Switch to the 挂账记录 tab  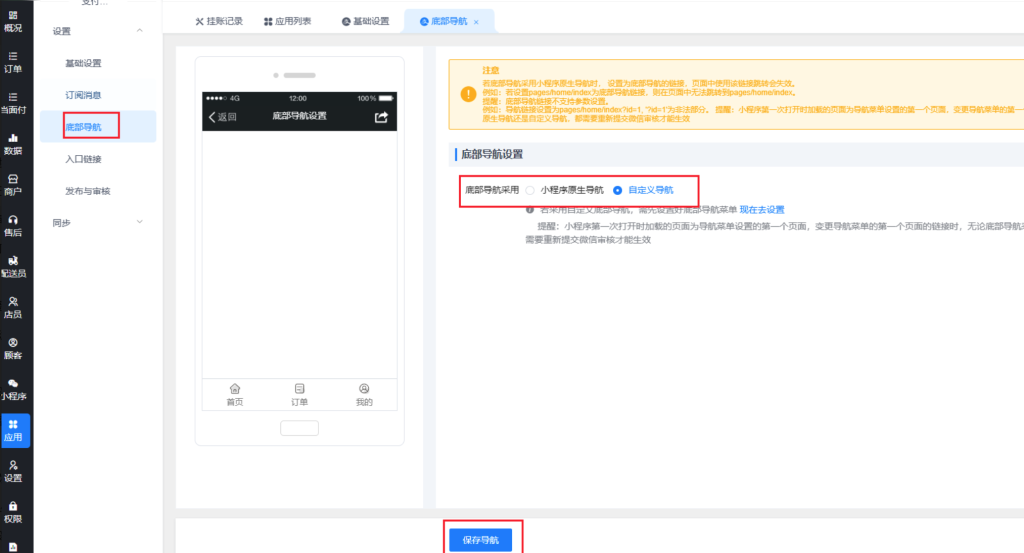219,21
